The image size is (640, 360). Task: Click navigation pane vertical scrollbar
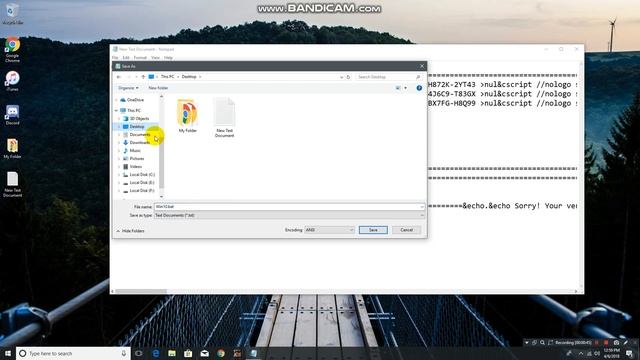click(161, 145)
